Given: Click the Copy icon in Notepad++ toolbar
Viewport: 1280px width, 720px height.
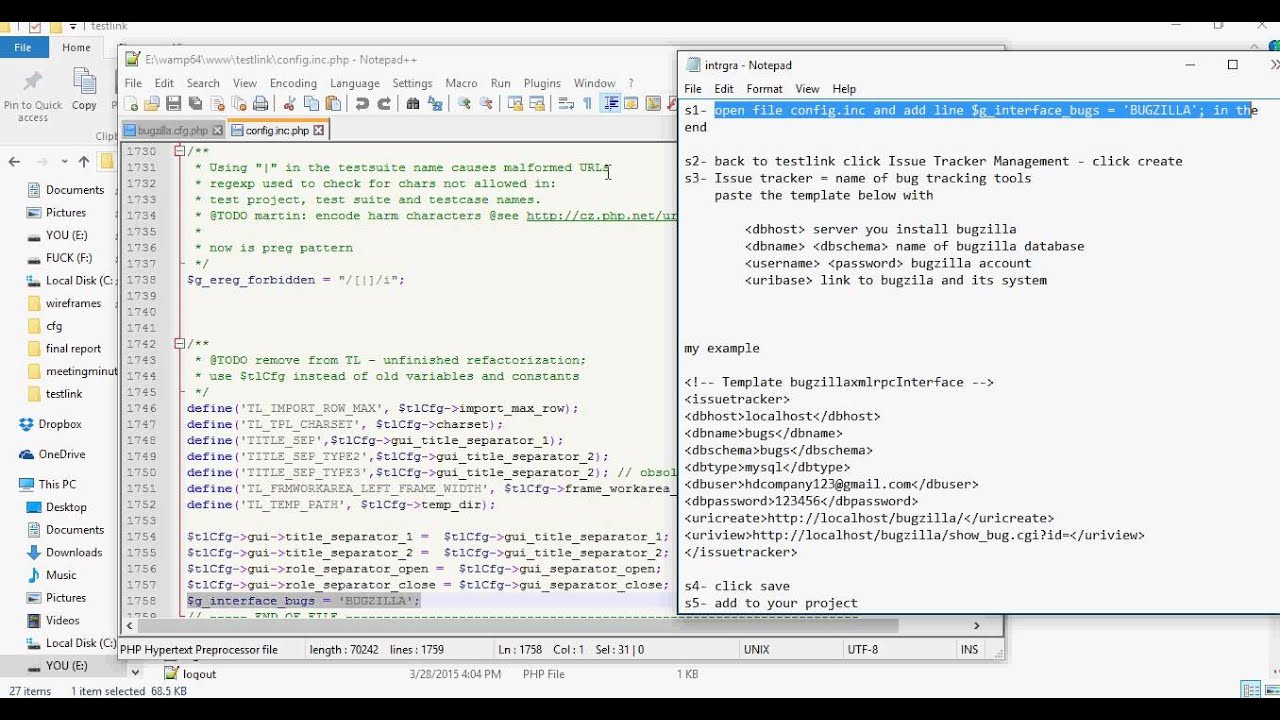Looking at the screenshot, I should [x=311, y=103].
